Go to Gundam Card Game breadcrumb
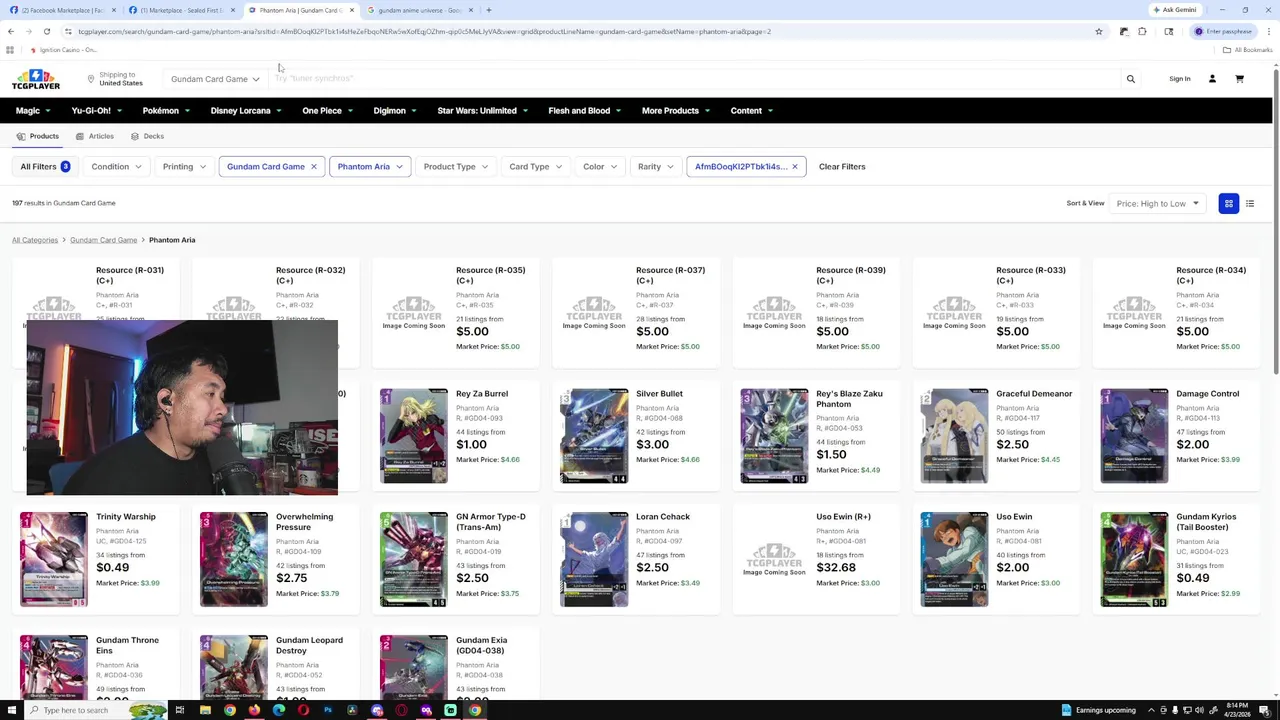1280x720 pixels. 104,240
